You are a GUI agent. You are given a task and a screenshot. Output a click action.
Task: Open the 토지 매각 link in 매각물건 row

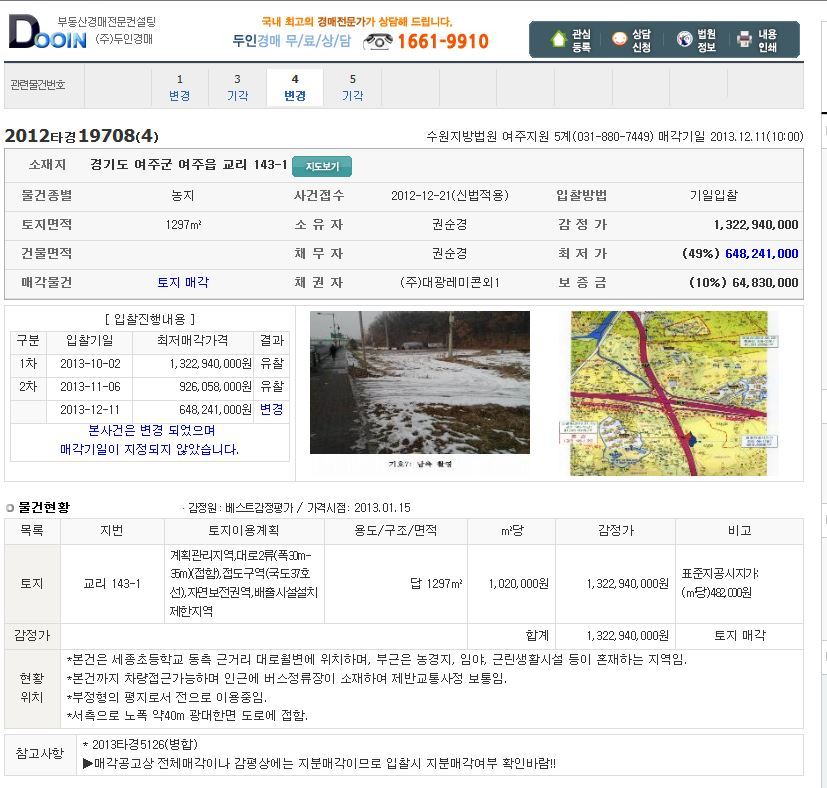(x=183, y=282)
